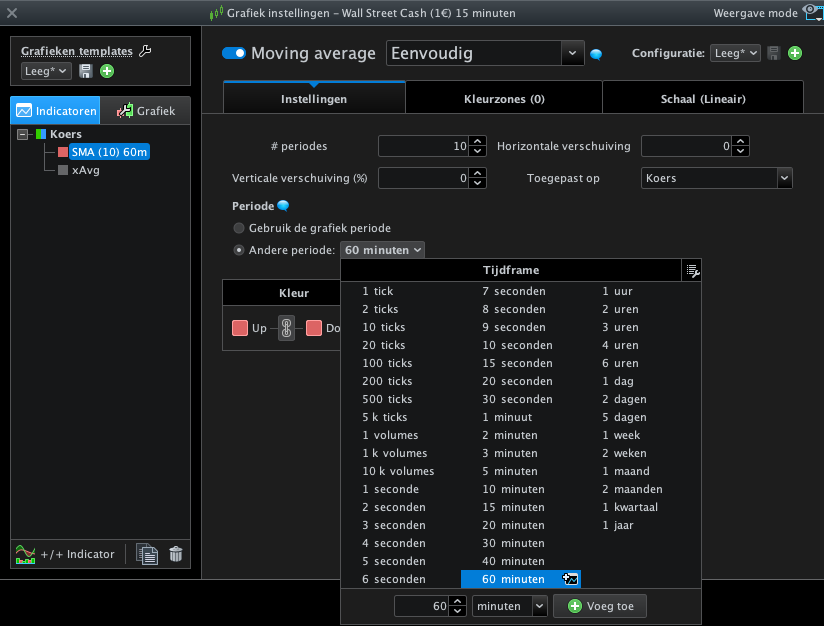Viewport: 824px width, 626px height.
Task: Open the Grafieken templates Leeg* dropdown
Action: click(x=46, y=71)
